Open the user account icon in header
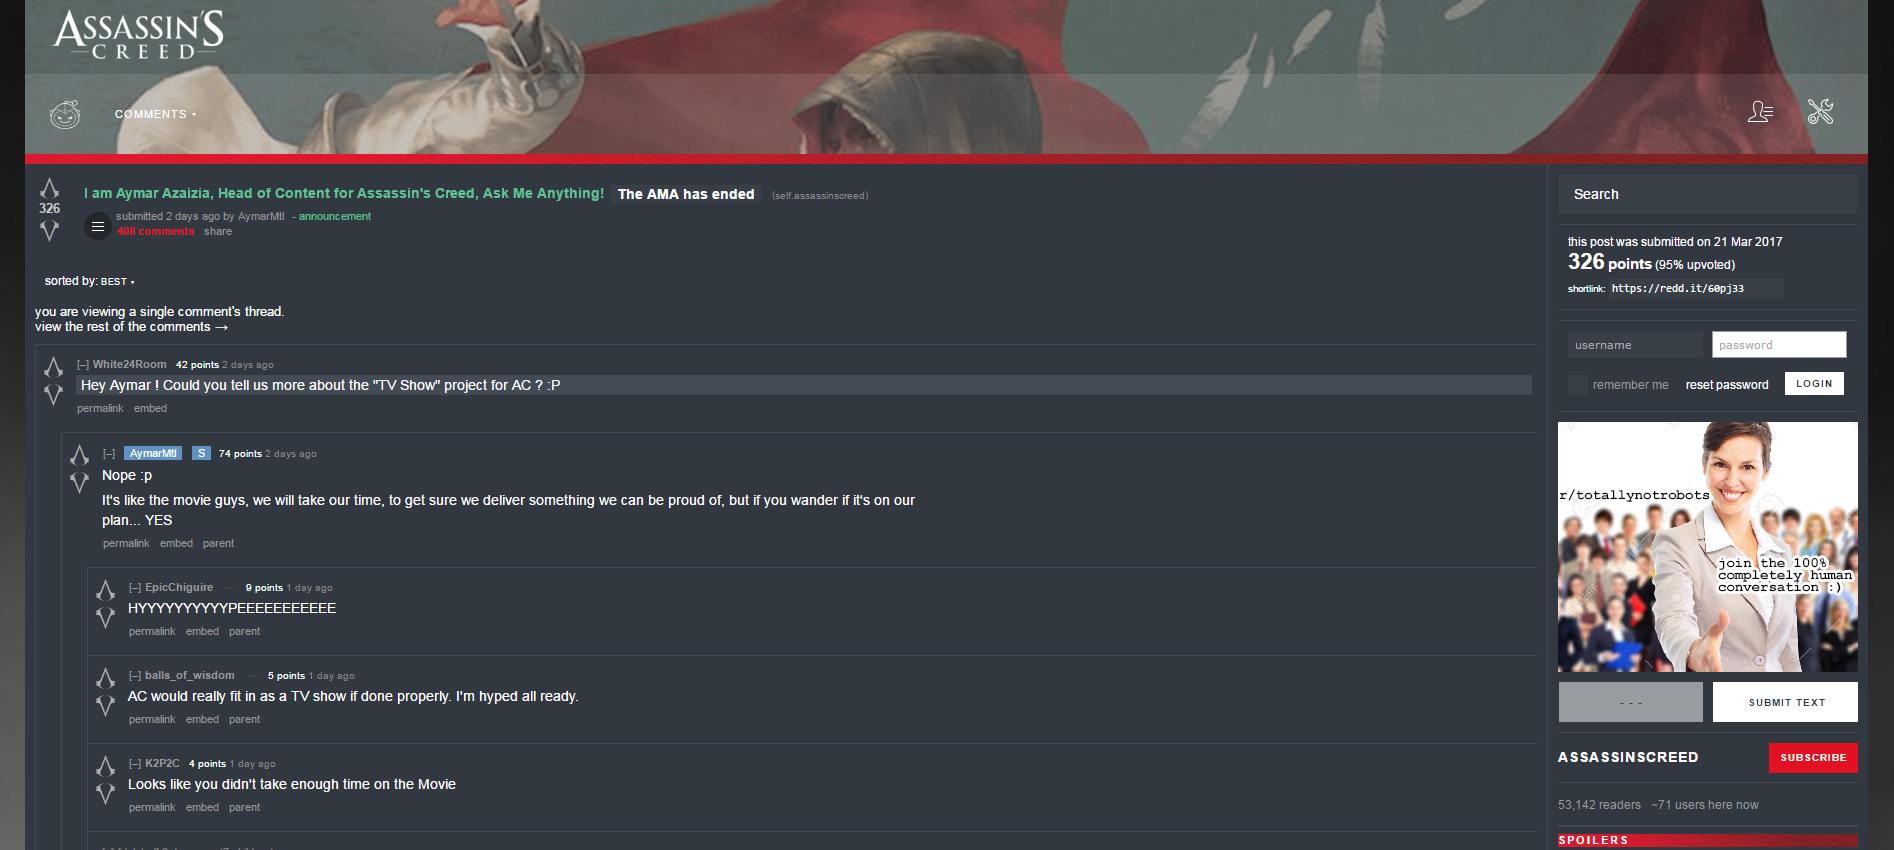This screenshot has width=1894, height=850. 1760,112
